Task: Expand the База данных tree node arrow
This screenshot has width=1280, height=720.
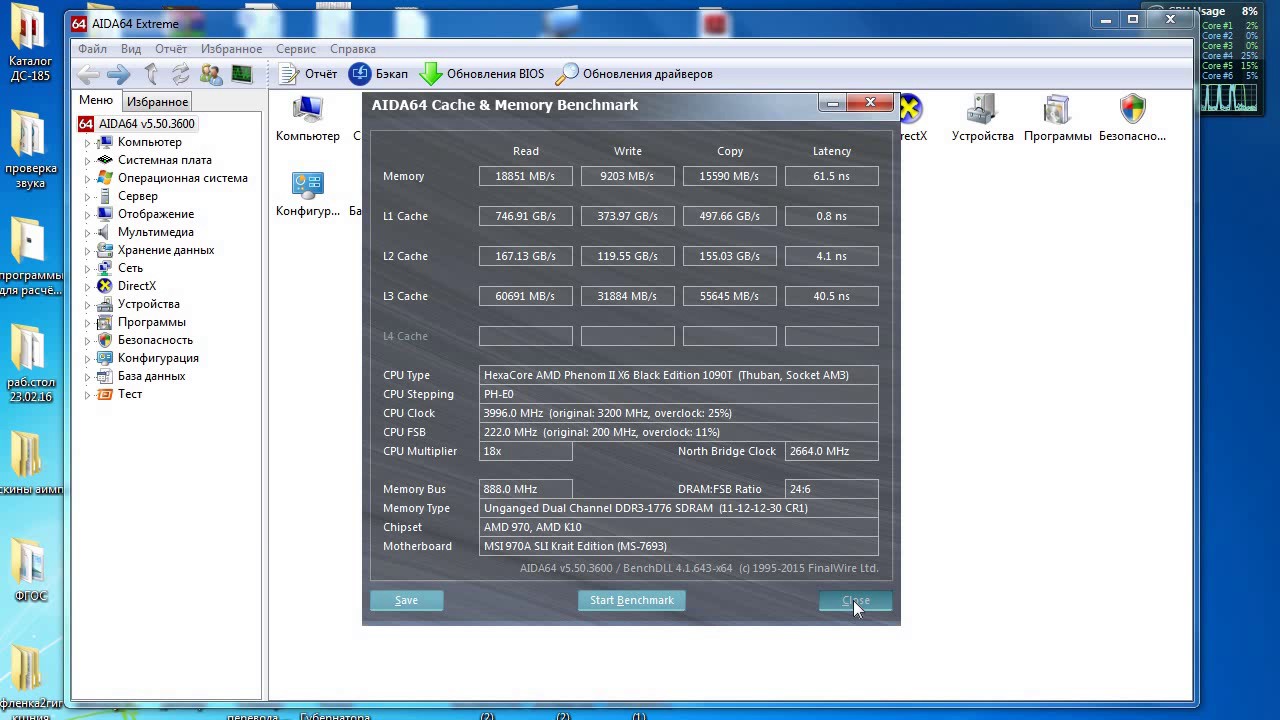Action: (x=87, y=377)
